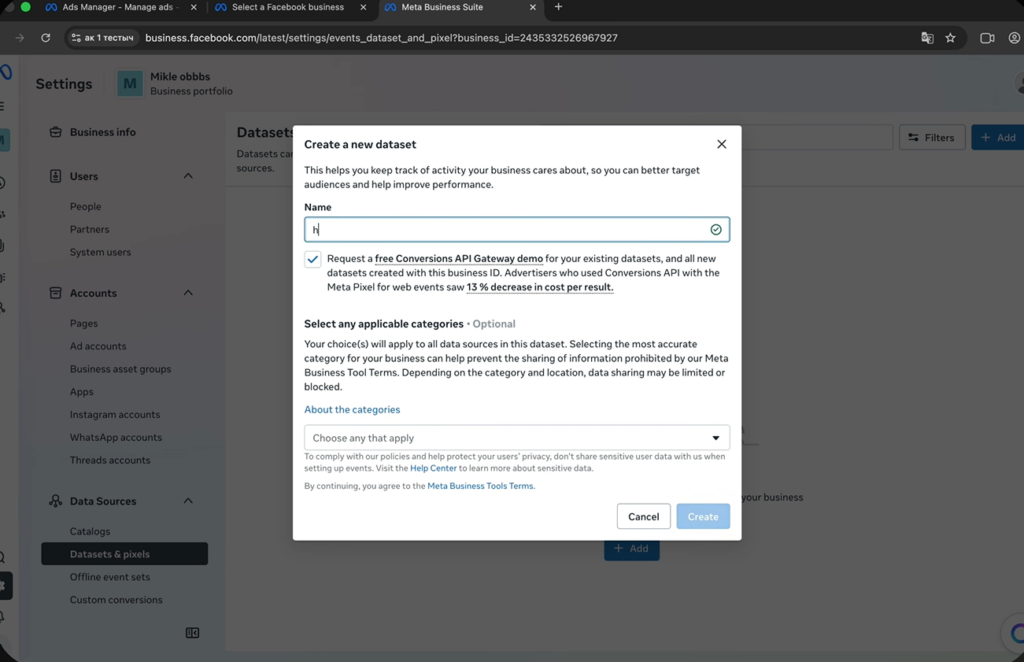Click the browser address bar URL
This screenshot has height=662, width=1024.
pyautogui.click(x=381, y=38)
